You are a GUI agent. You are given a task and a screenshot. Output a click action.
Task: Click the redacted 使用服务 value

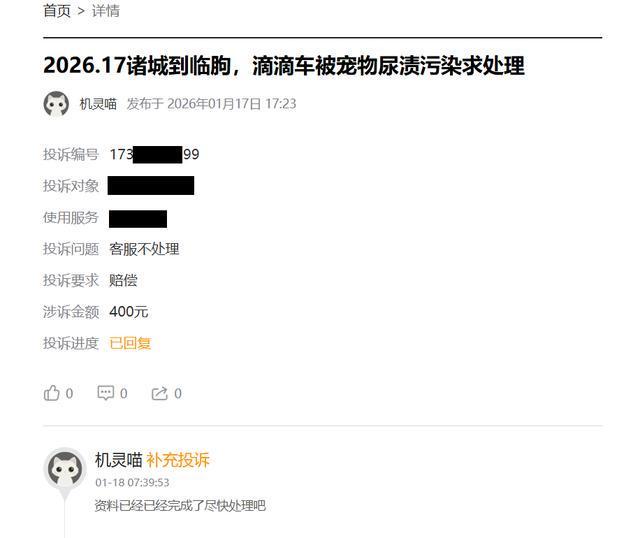pos(138,219)
